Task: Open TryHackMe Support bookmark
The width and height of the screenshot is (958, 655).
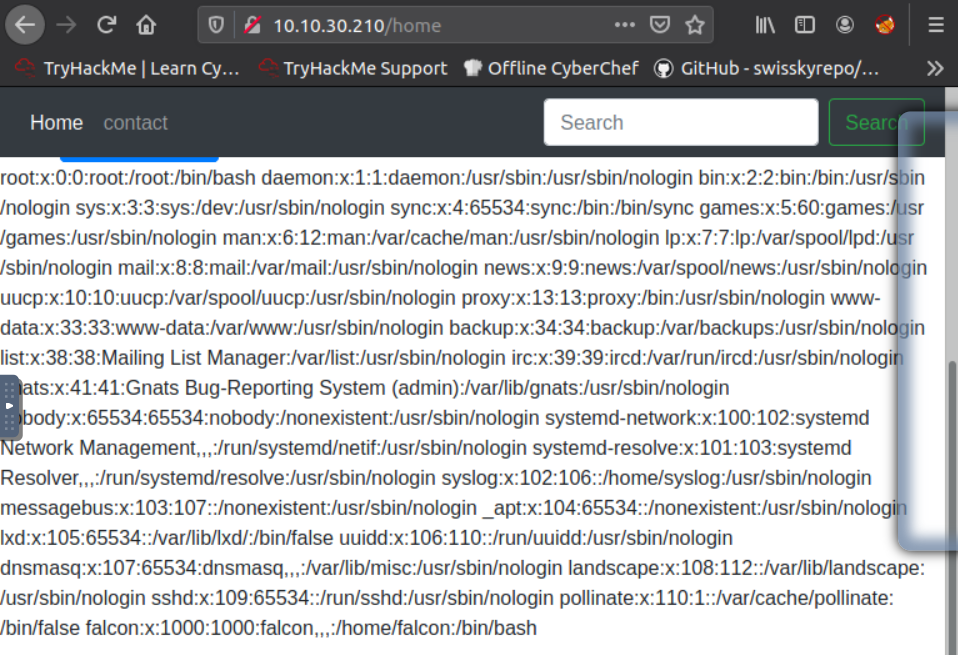Action: click(x=353, y=68)
